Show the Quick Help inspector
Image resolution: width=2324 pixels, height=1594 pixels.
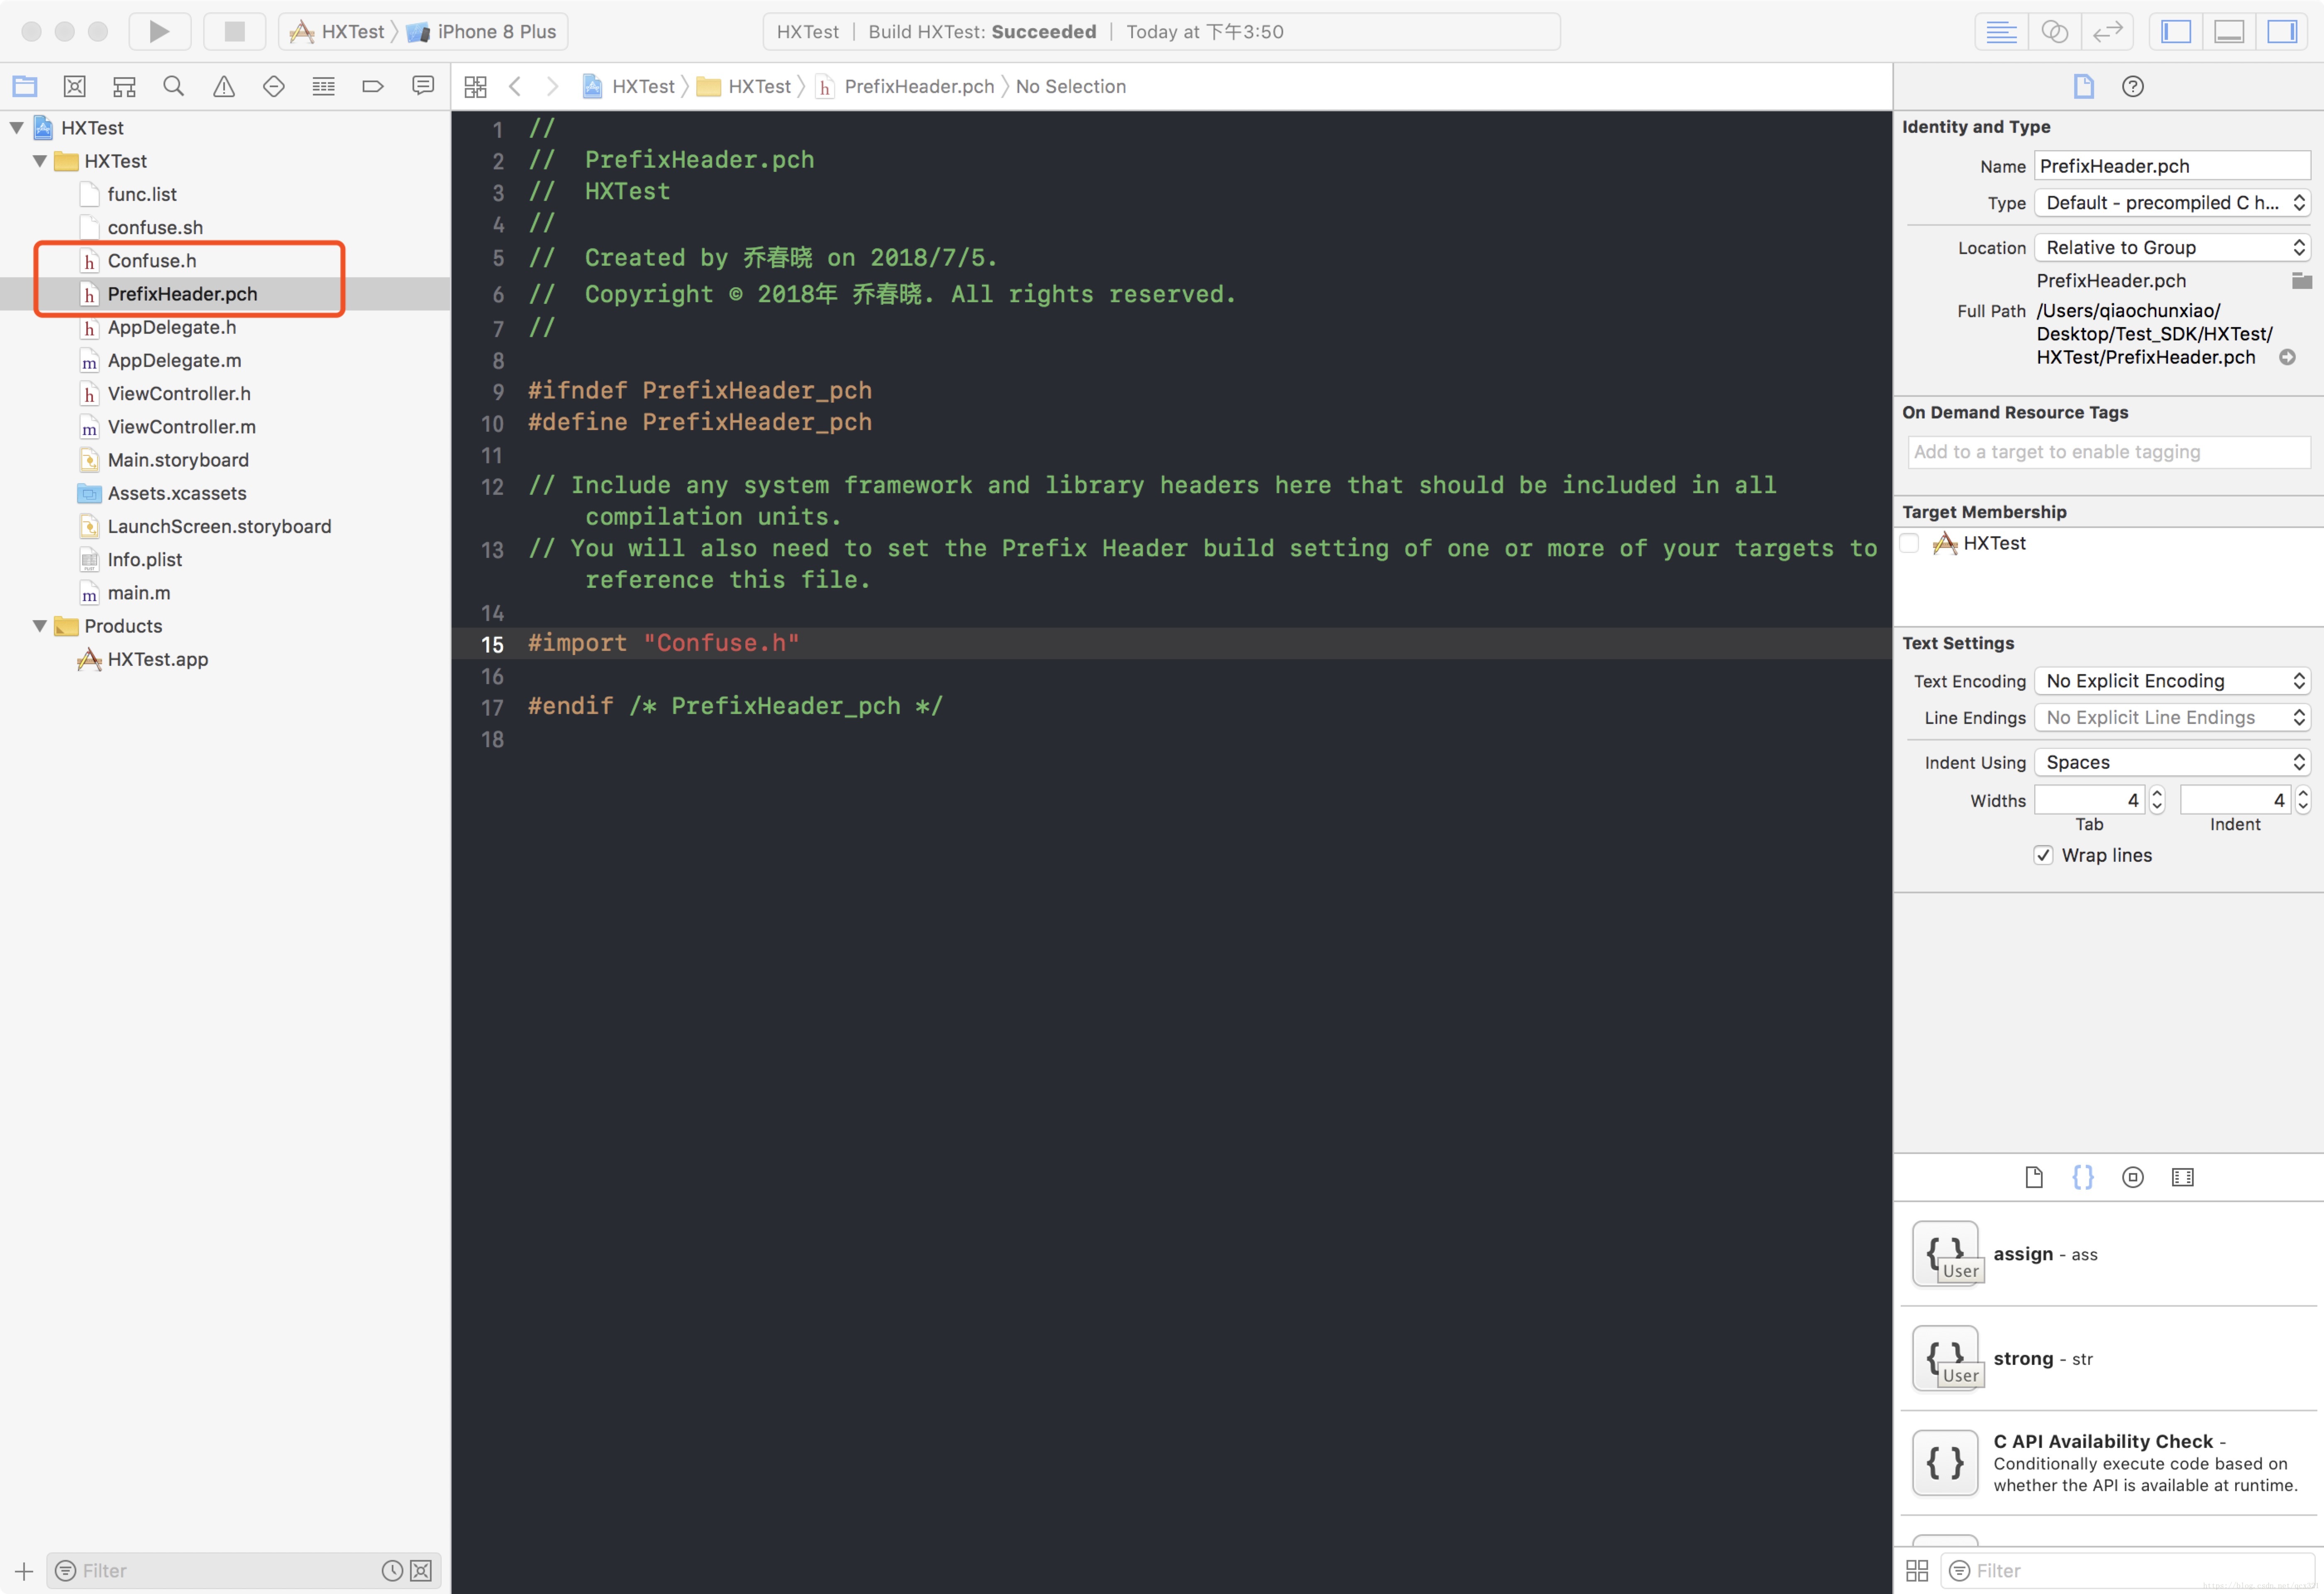tap(2133, 87)
